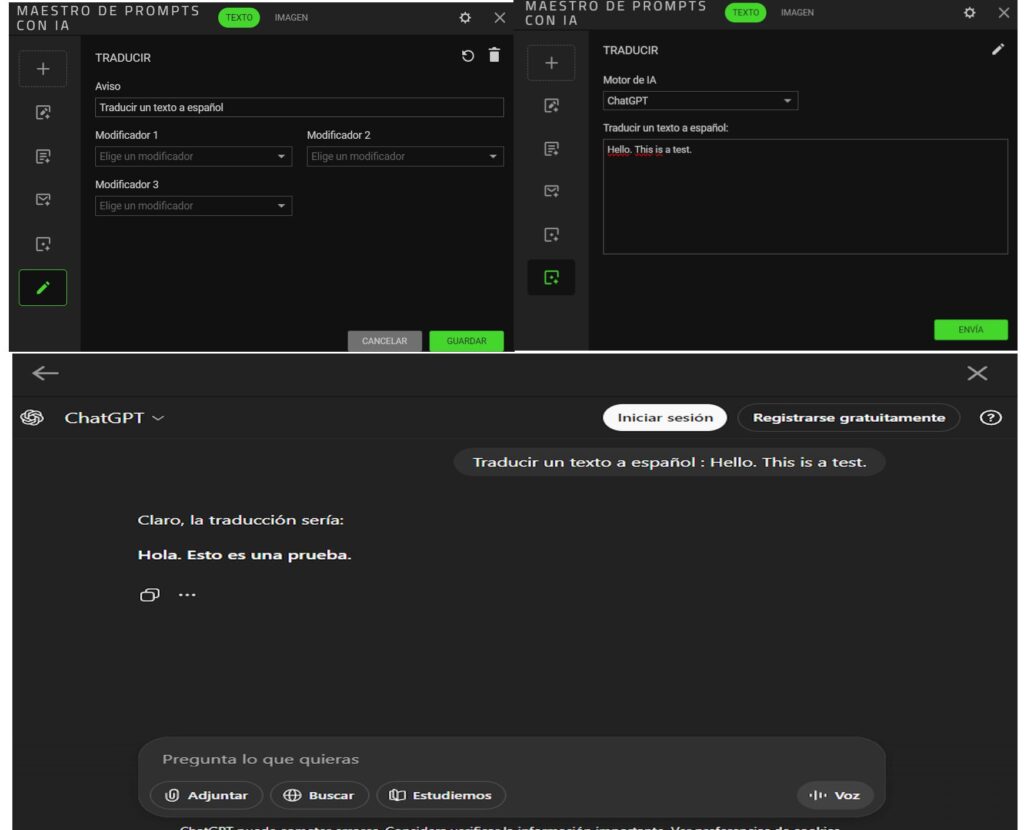This screenshot has height=830, width=1024.
Task: Expand the ChatGPT model selector chevron
Action: tap(158, 418)
